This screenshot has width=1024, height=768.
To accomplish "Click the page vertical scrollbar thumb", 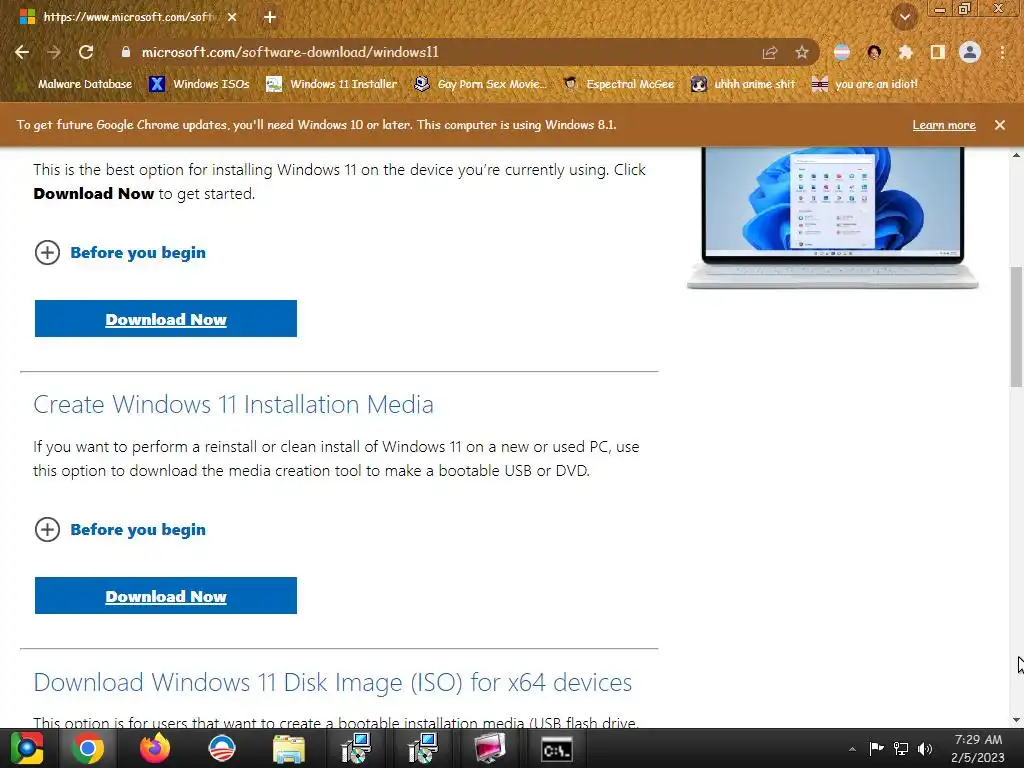I will point(1017,327).
